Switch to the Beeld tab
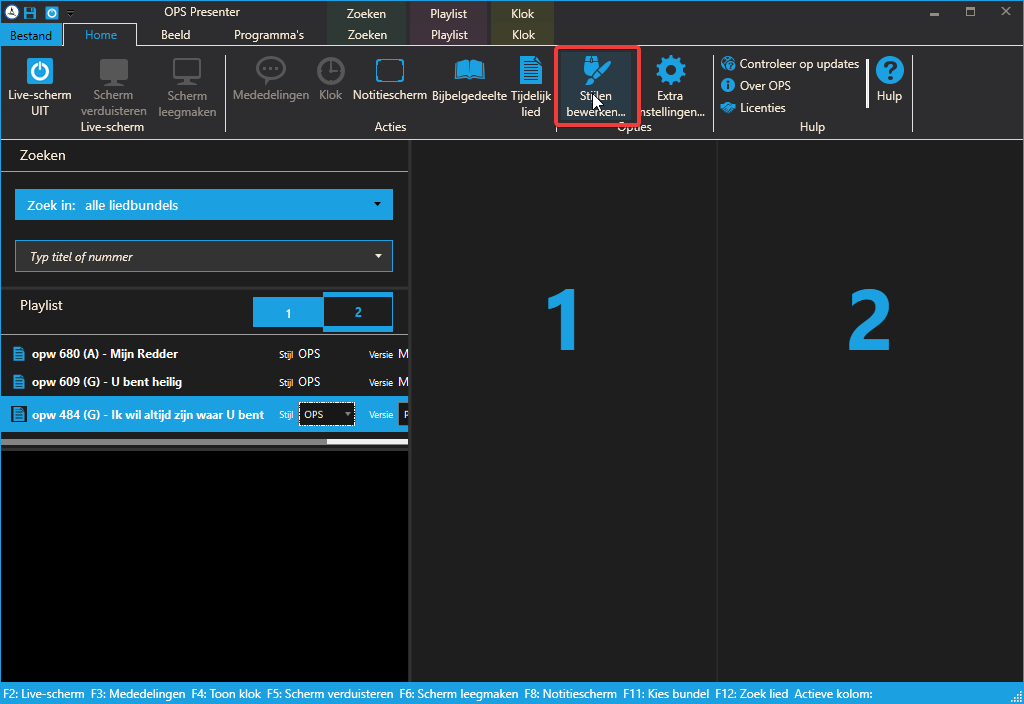 (x=176, y=35)
